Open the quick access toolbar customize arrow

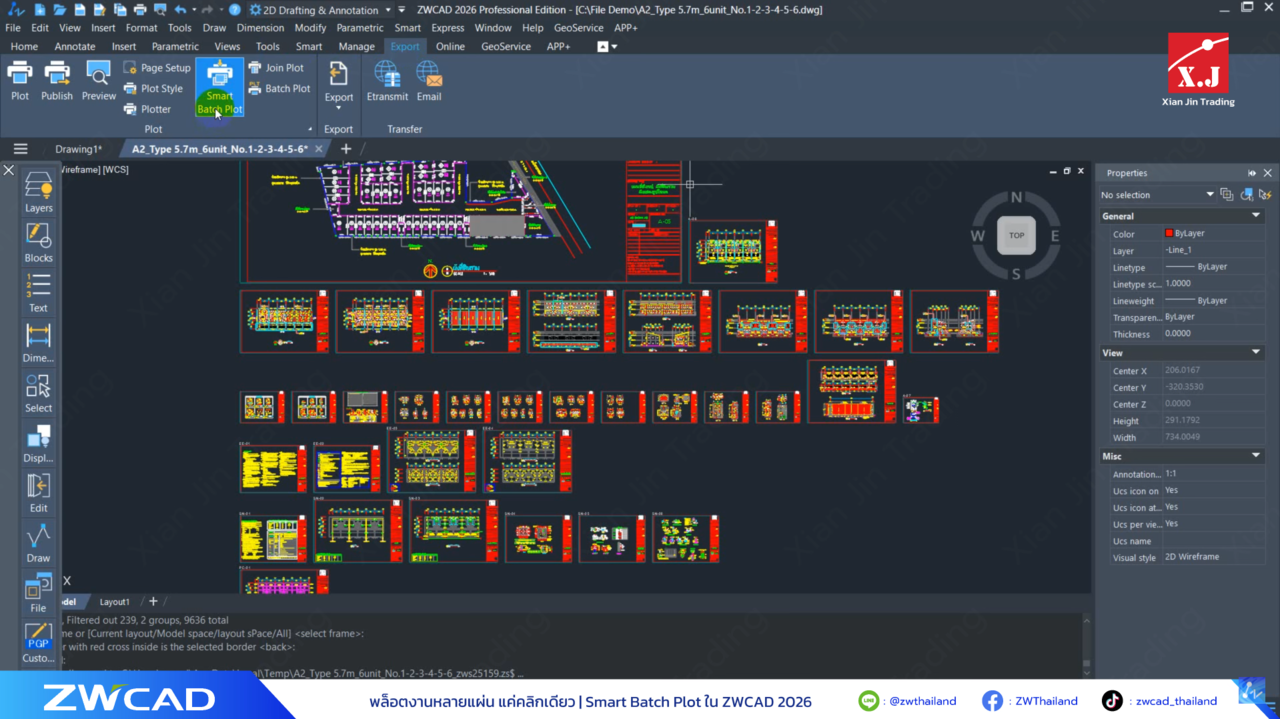402,10
